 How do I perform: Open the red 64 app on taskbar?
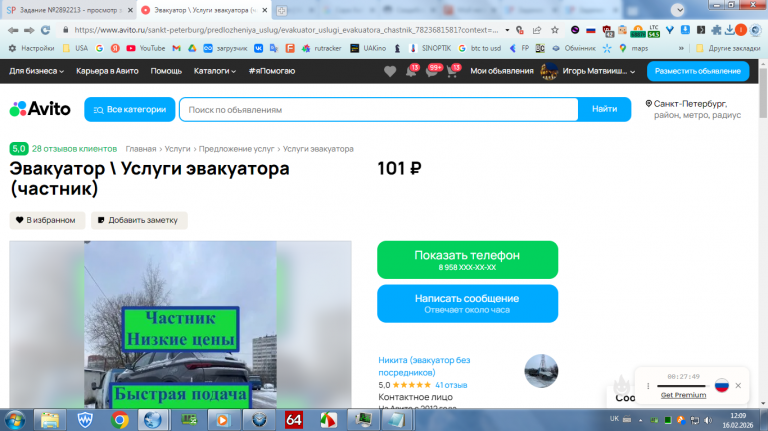[293, 420]
